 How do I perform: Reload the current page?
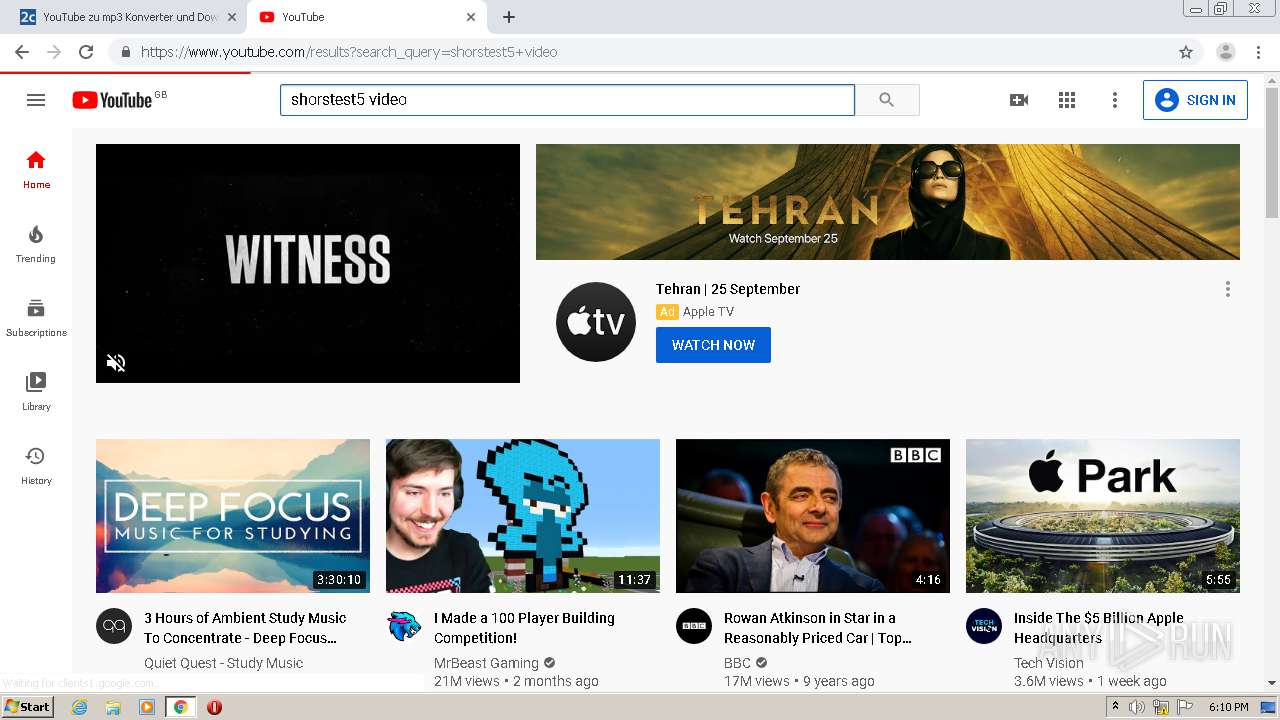point(86,52)
